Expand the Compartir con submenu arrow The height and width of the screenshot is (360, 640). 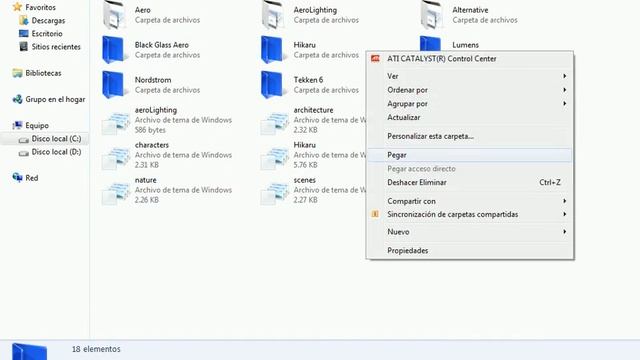click(564, 201)
